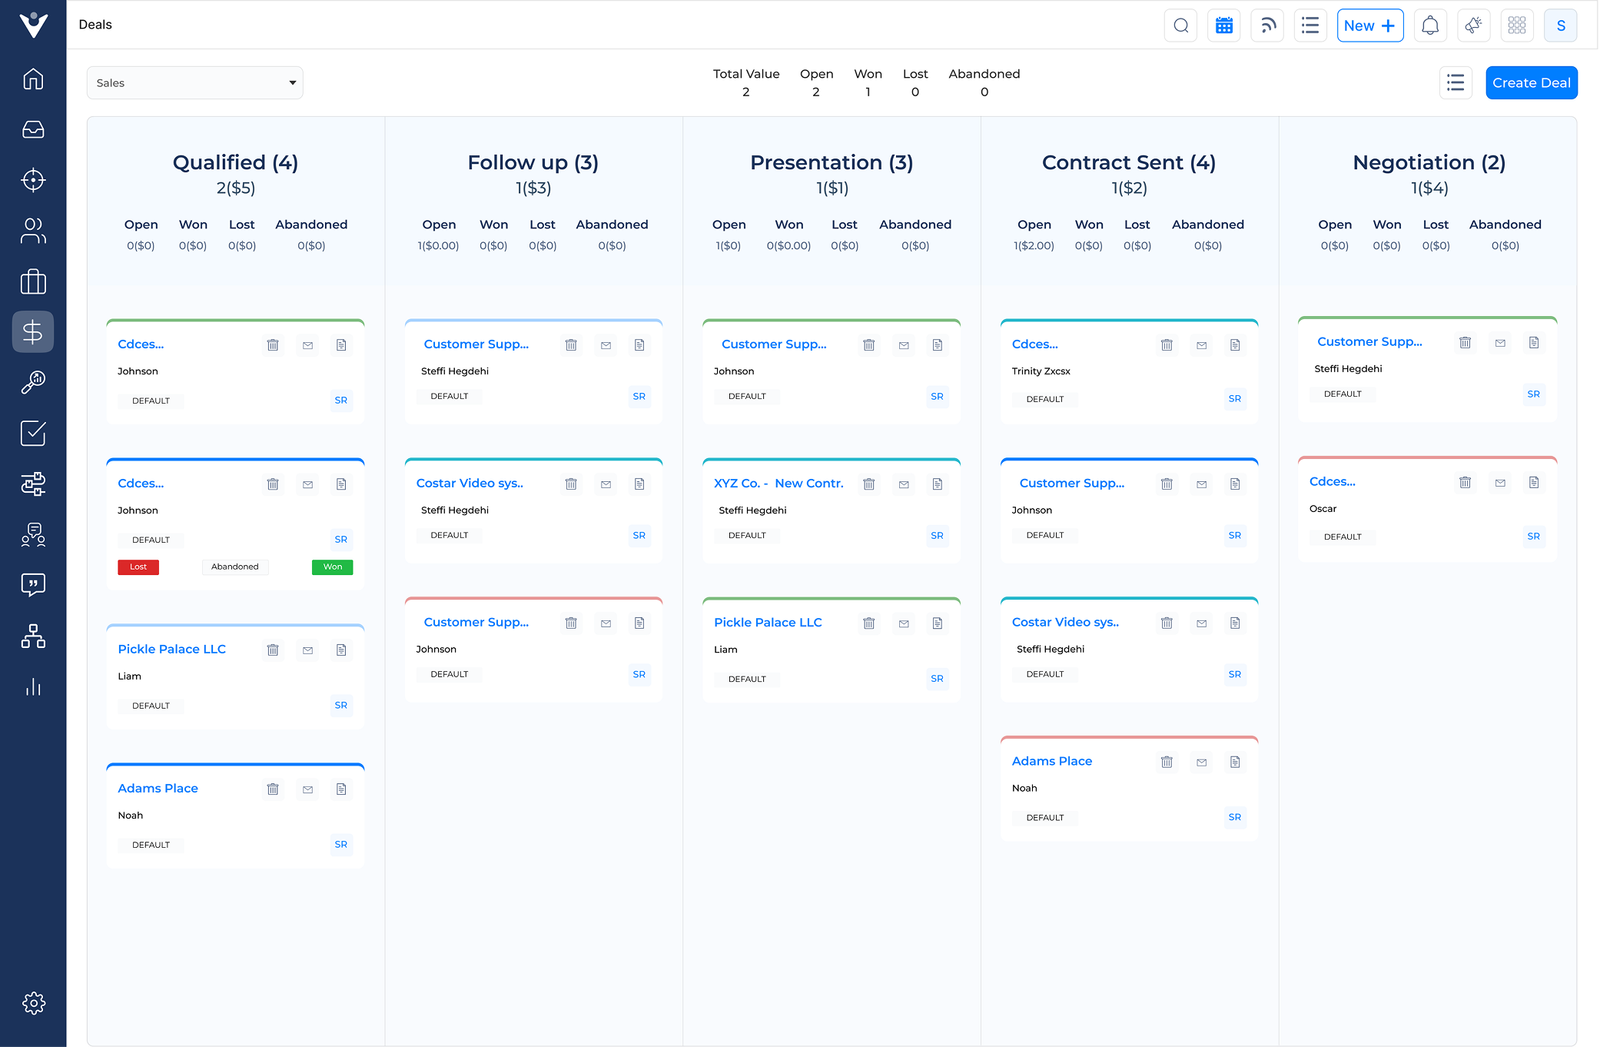Expand the Sales pipeline dropdown
Viewport: 1600px width, 1047px height.
point(195,83)
